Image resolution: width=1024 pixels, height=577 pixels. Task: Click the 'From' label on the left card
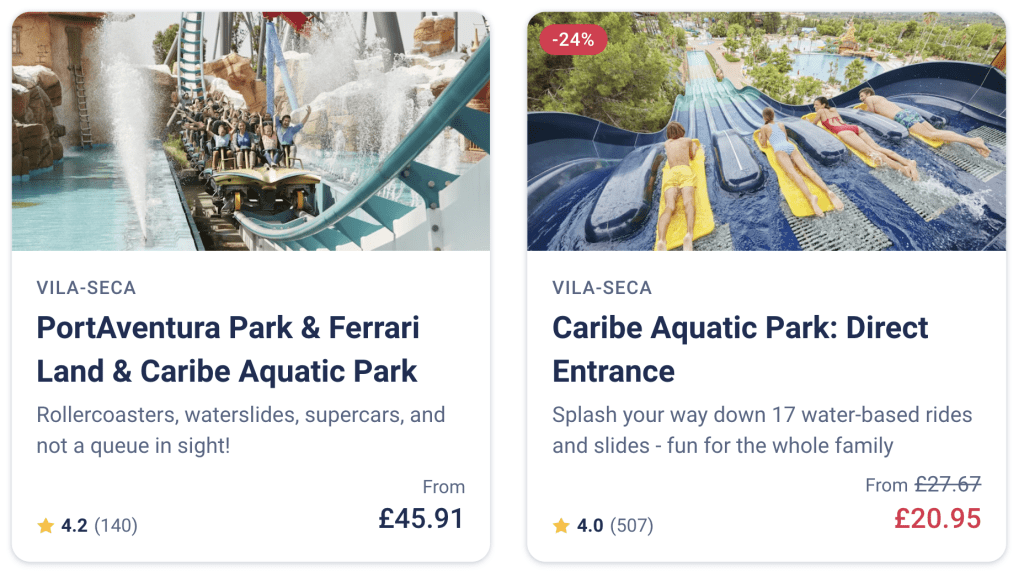[443, 487]
